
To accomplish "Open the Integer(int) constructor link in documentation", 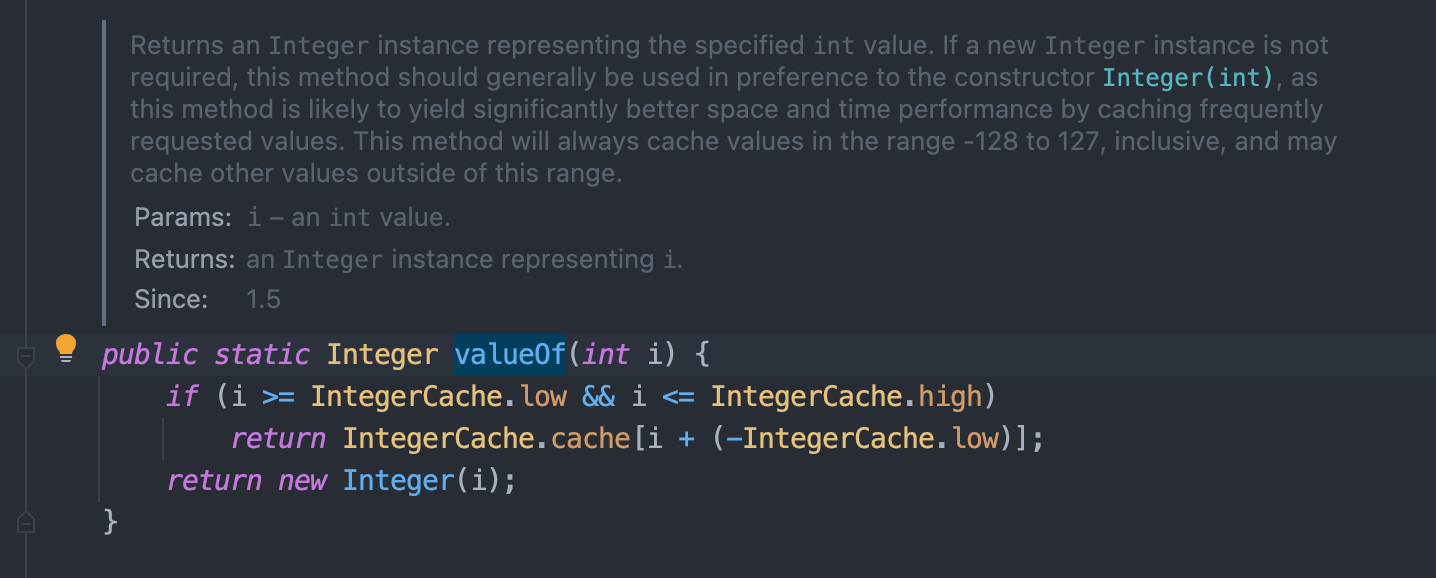I will [x=1188, y=77].
